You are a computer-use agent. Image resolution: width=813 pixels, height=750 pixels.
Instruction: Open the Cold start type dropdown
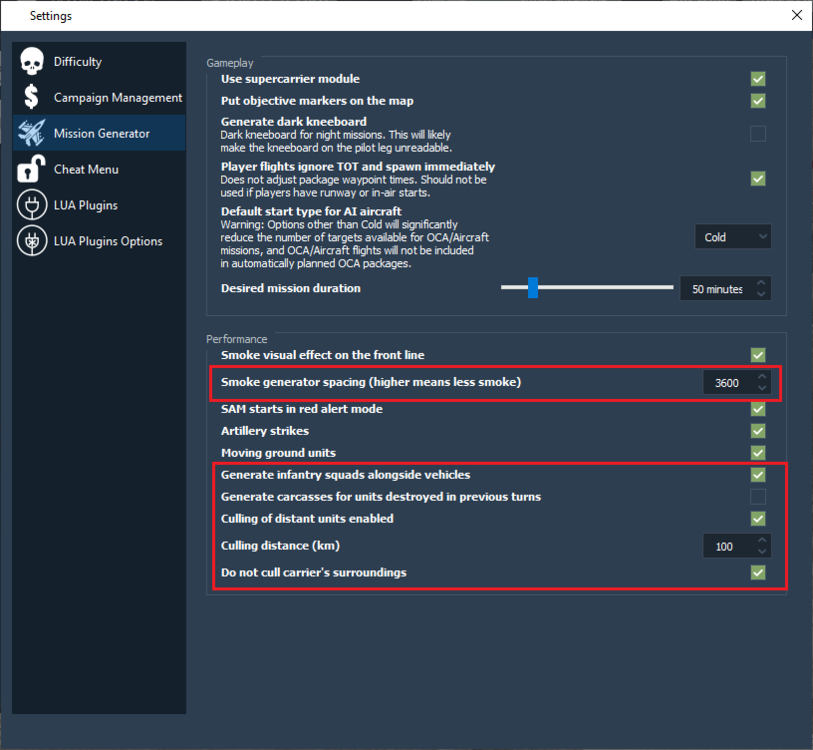point(733,237)
